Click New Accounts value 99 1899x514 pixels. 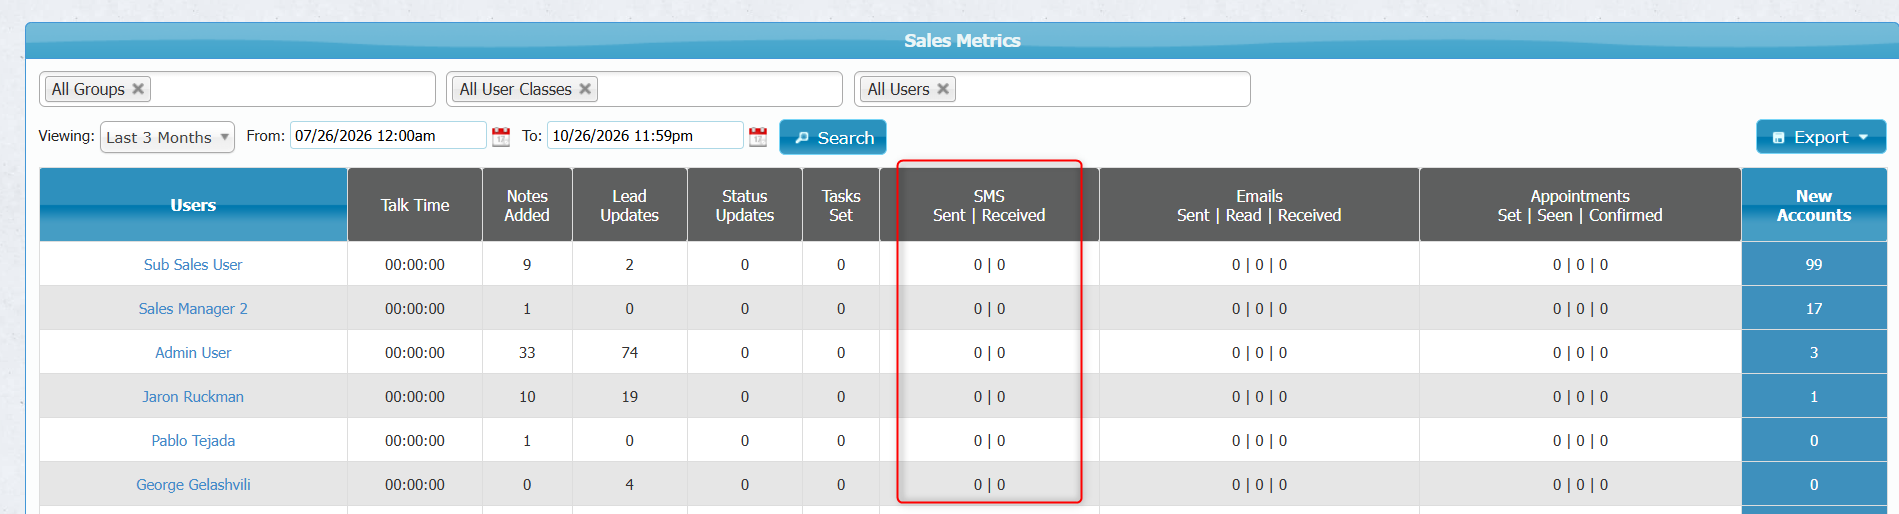[x=1814, y=265]
